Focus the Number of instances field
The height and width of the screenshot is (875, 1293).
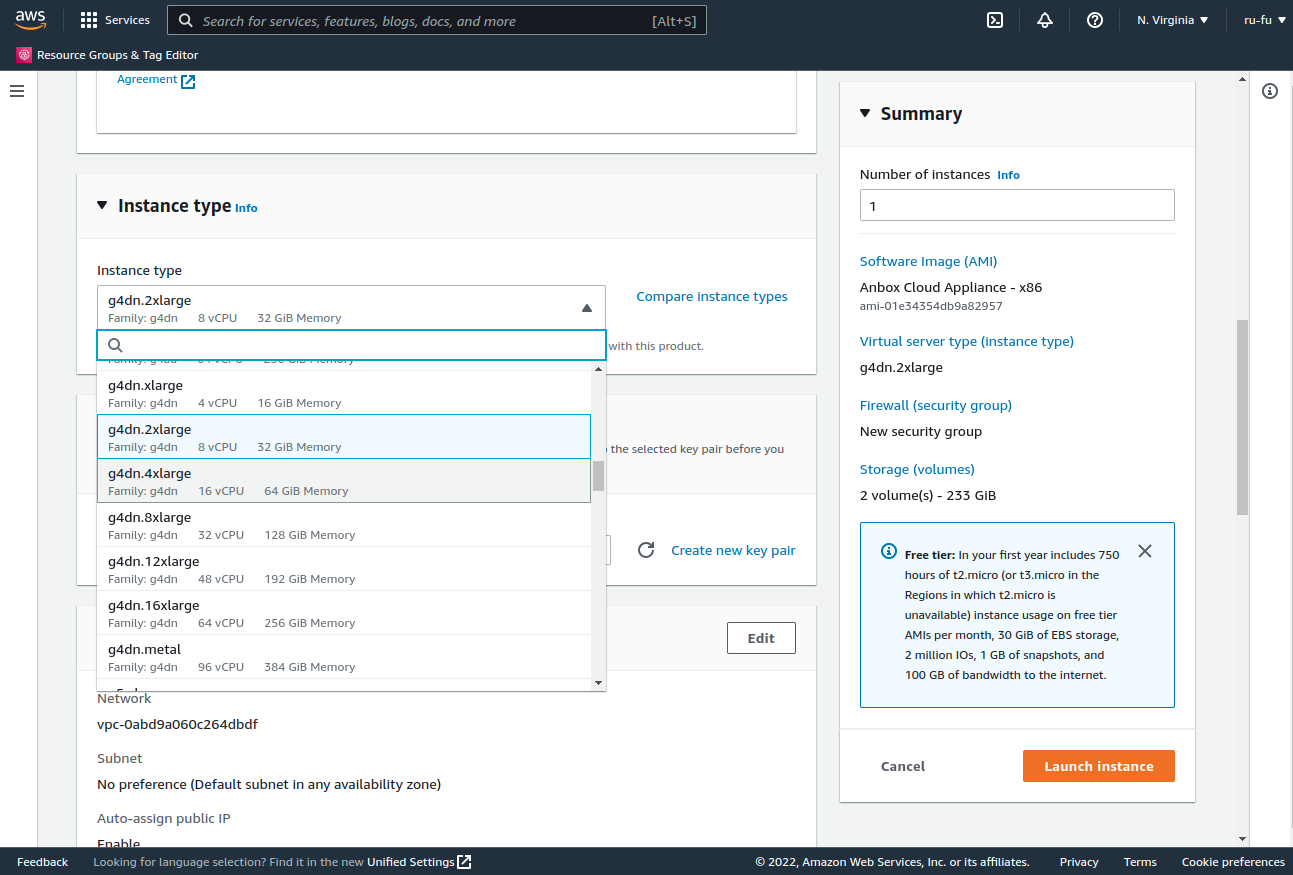pos(1017,205)
